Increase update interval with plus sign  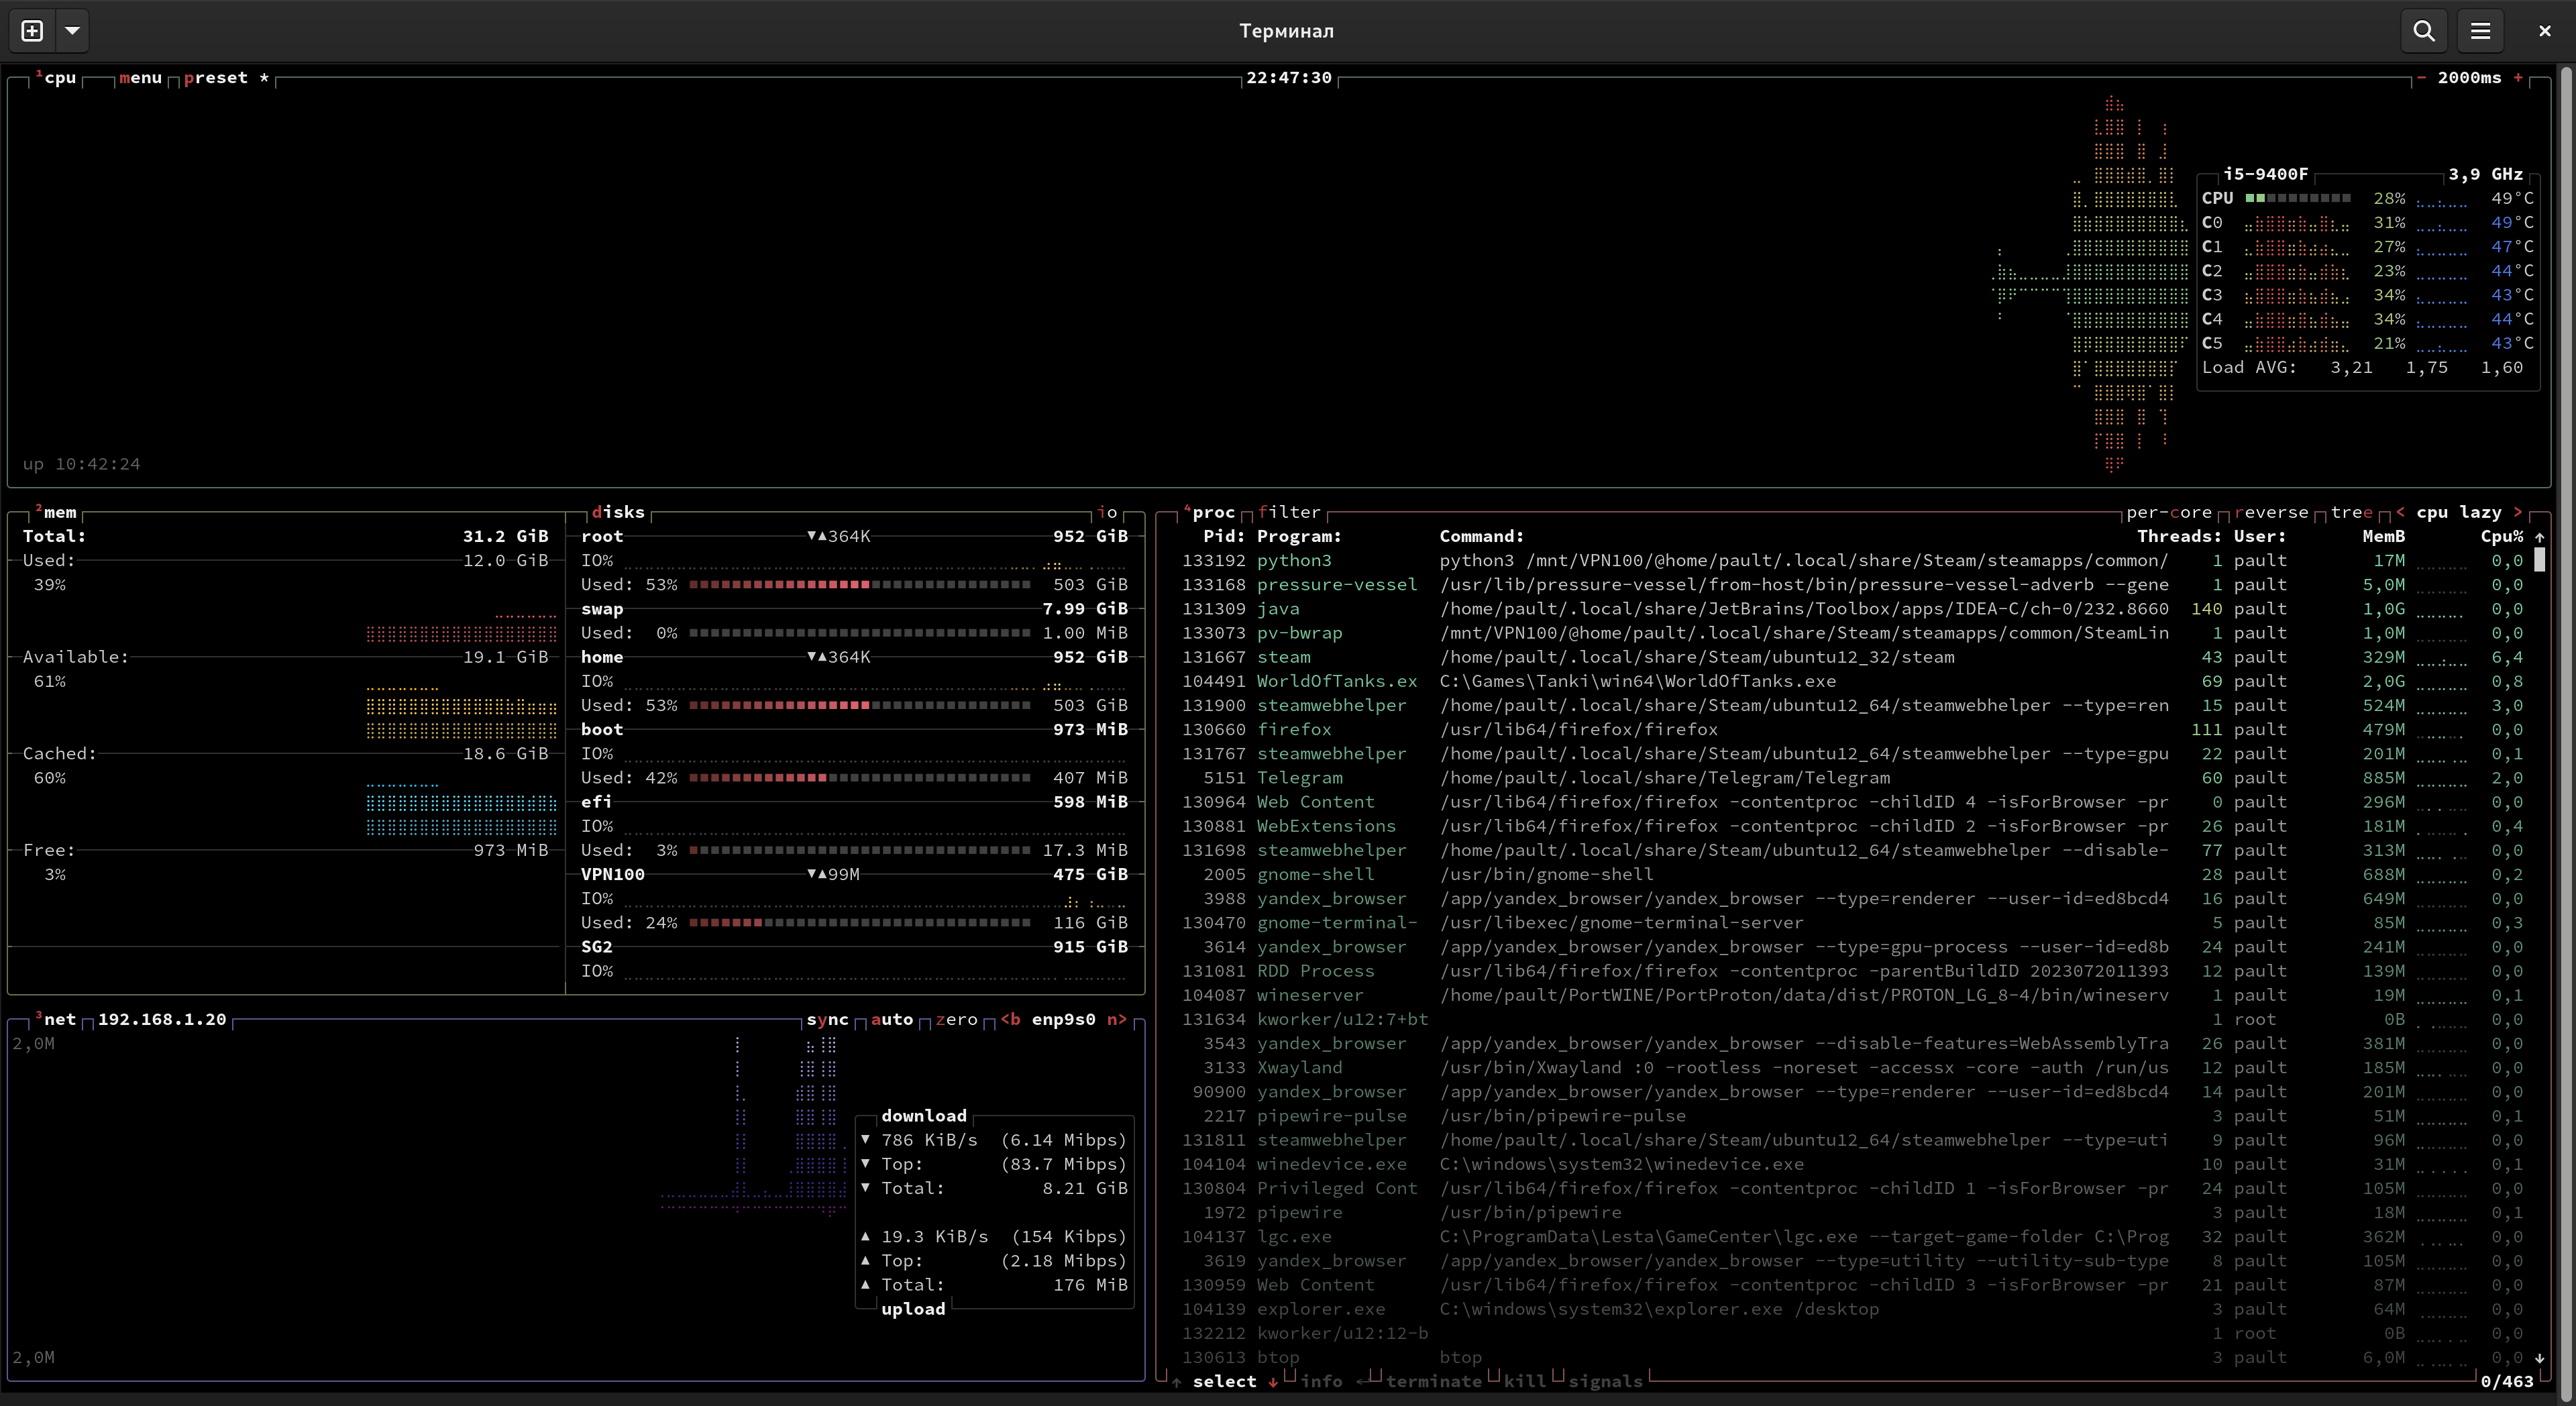(2518, 78)
